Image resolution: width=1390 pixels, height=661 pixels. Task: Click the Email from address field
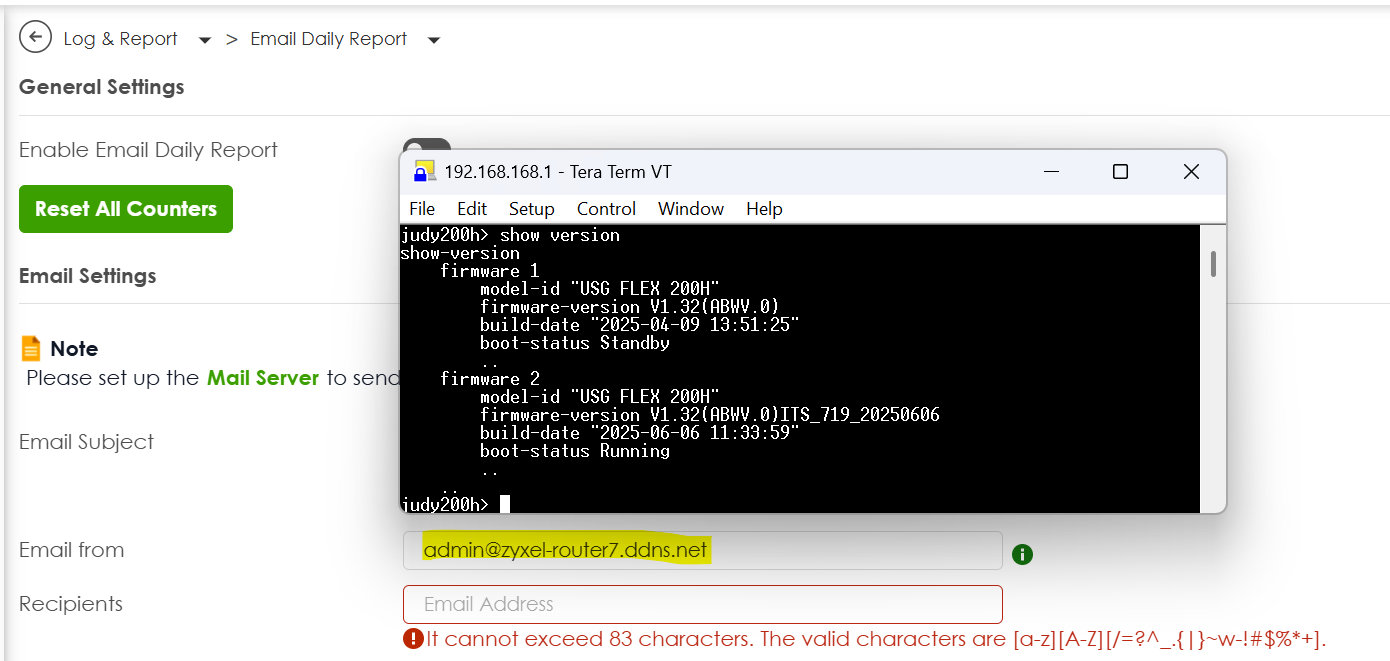click(702, 550)
